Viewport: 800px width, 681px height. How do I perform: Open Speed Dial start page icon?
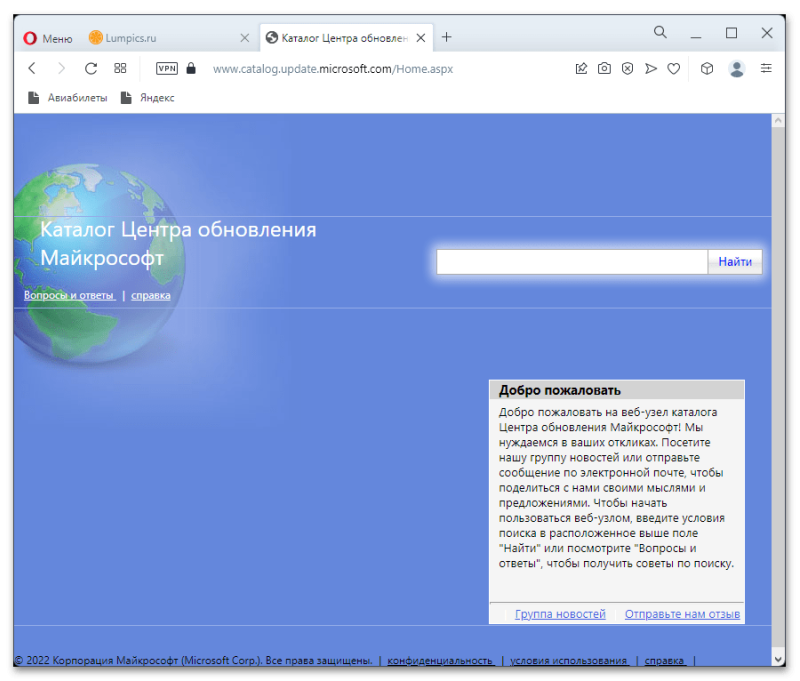point(120,68)
